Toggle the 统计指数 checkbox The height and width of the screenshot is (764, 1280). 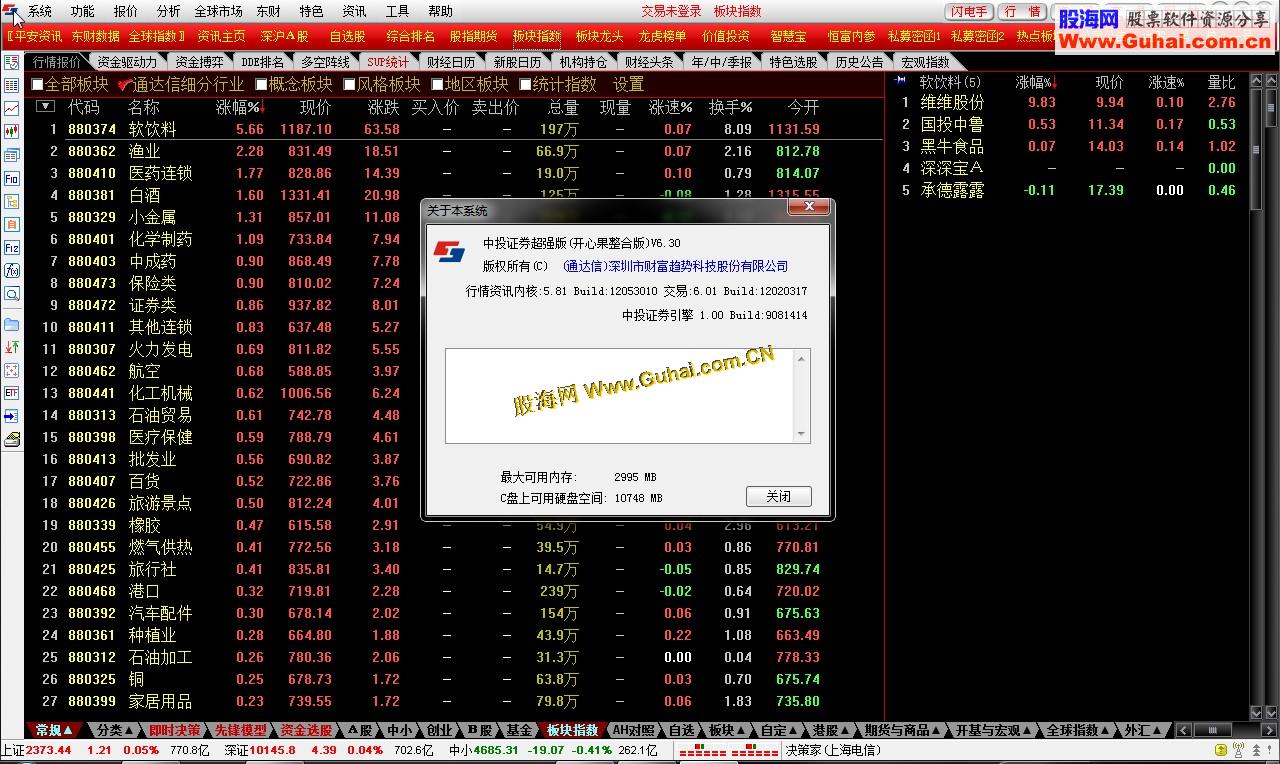525,85
